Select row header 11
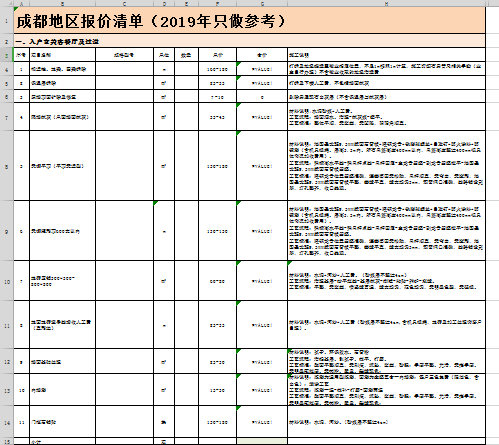This screenshot has width=499, height=445. (7, 325)
